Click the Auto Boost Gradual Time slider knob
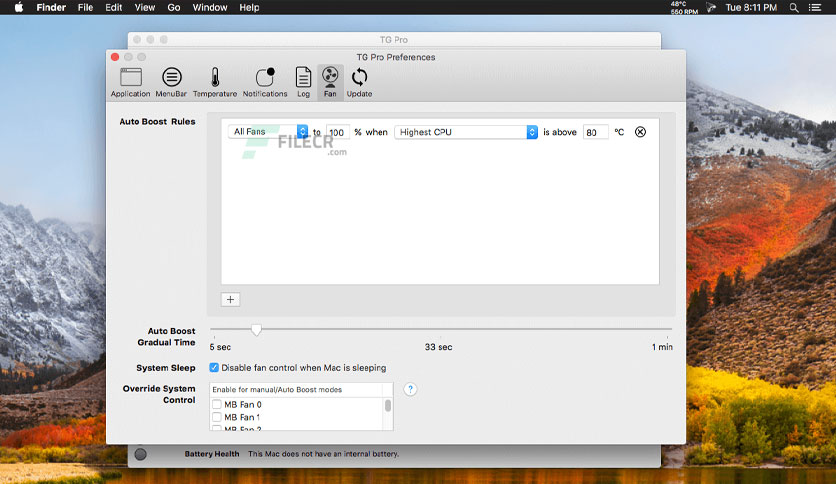The image size is (836, 484). 256,330
